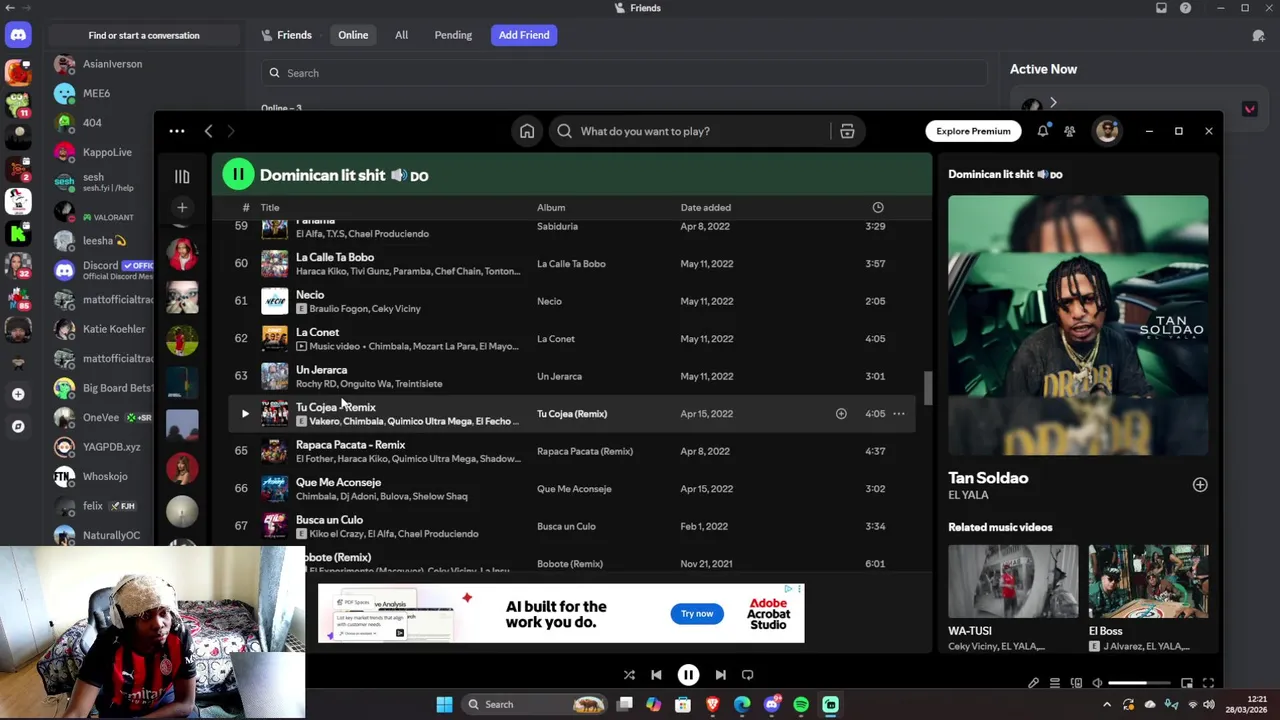Open Spotify notifications bell
The image size is (1280, 720).
click(1043, 131)
